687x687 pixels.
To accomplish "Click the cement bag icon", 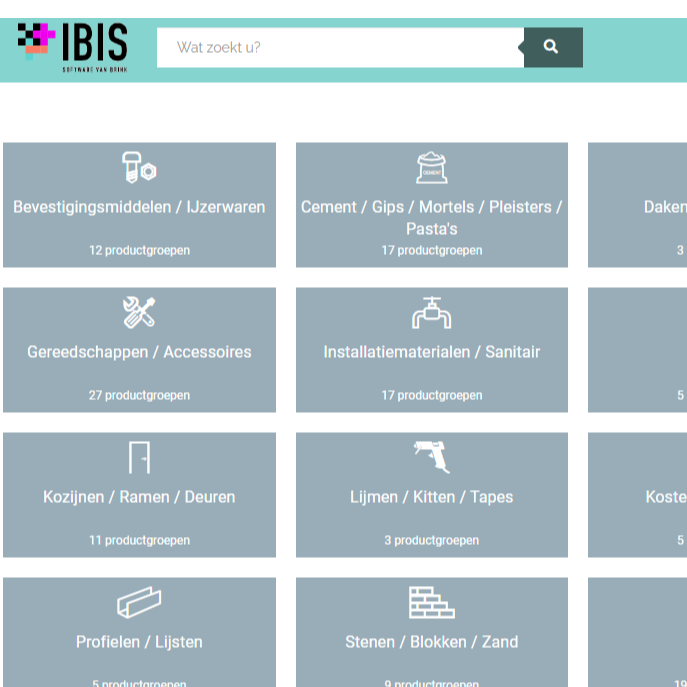I will tap(432, 167).
